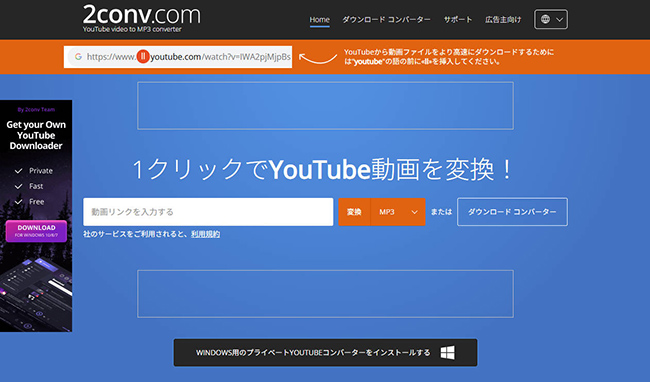Click the Windows logo icon in bottom banner
This screenshot has width=650, height=382.
point(447,353)
